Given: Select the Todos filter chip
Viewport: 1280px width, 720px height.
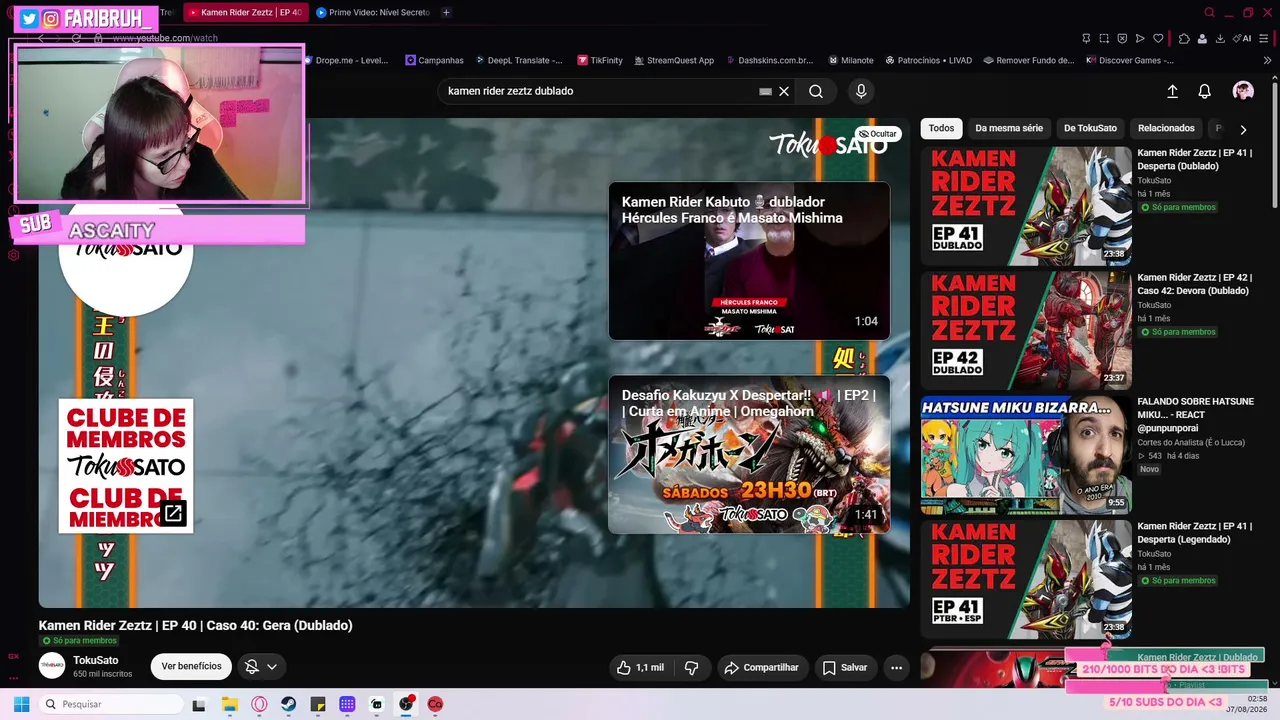Looking at the screenshot, I should click(x=941, y=128).
